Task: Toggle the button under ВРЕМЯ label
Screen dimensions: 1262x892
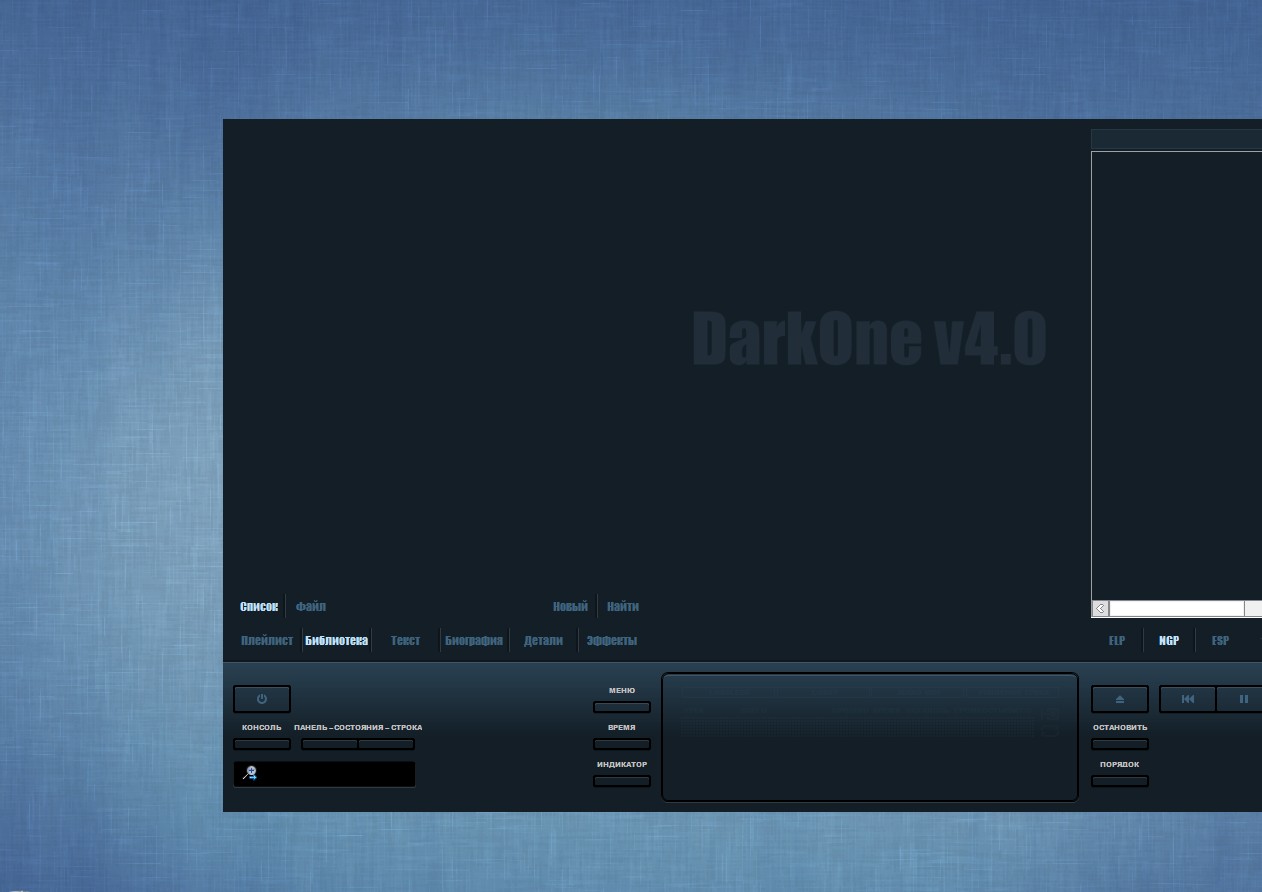Action: point(622,744)
